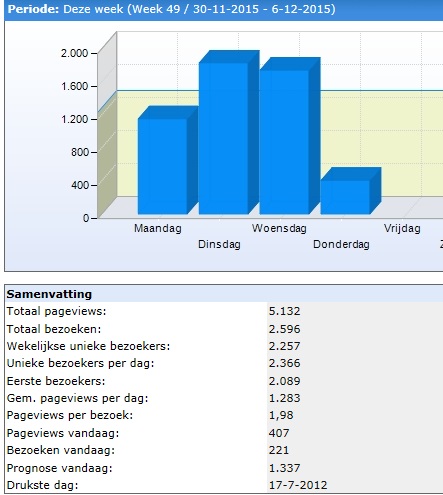Click the 'Drukste dag:' label
Image resolution: width=443 pixels, height=495 pixels.
(42, 485)
